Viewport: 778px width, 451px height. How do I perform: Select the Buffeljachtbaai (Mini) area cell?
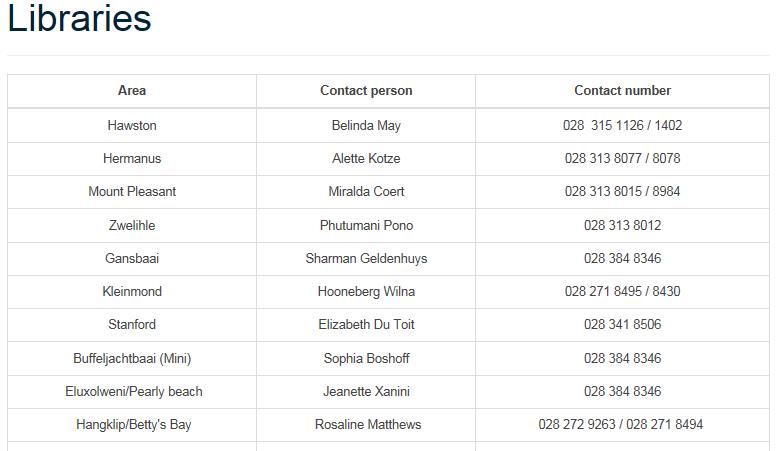[x=132, y=359]
